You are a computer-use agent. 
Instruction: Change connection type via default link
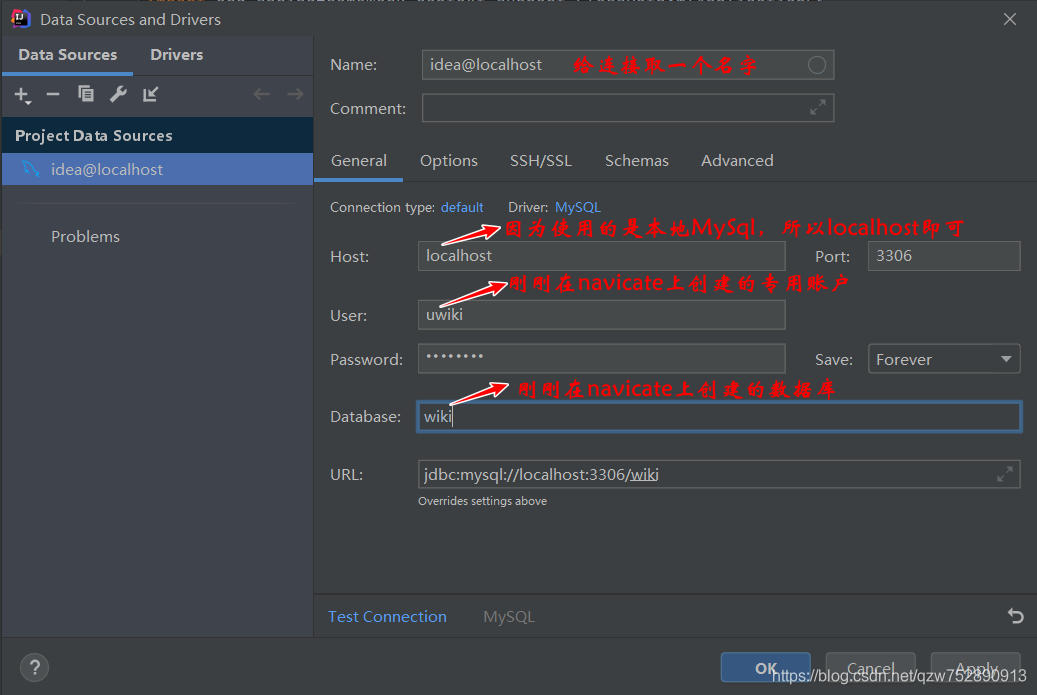pos(462,208)
